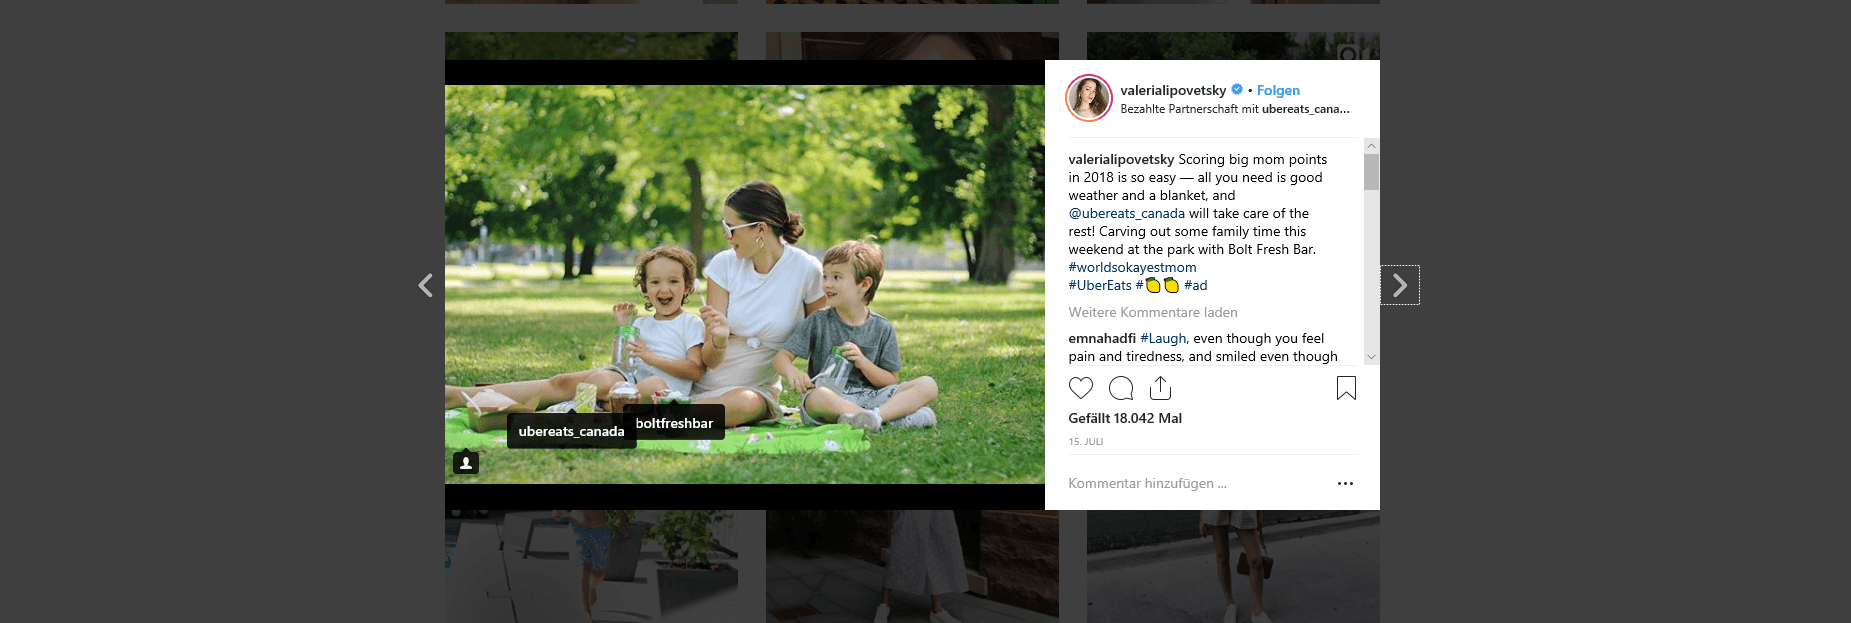Click the Folgen follow button
This screenshot has height=623, width=1851.
pos(1278,90)
